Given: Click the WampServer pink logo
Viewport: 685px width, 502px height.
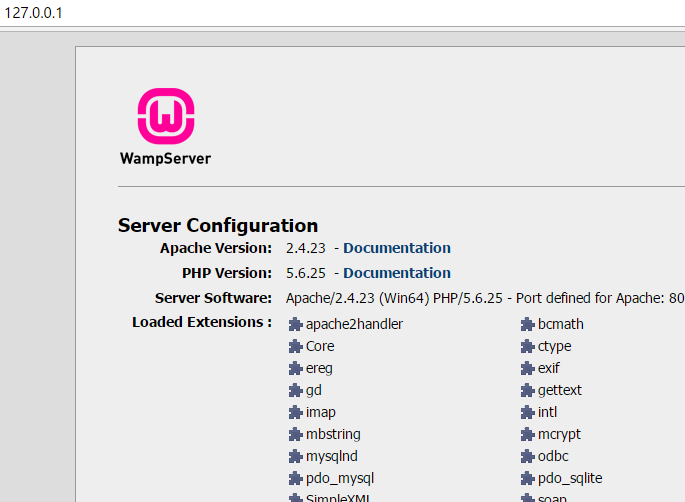Looking at the screenshot, I should pyautogui.click(x=166, y=116).
